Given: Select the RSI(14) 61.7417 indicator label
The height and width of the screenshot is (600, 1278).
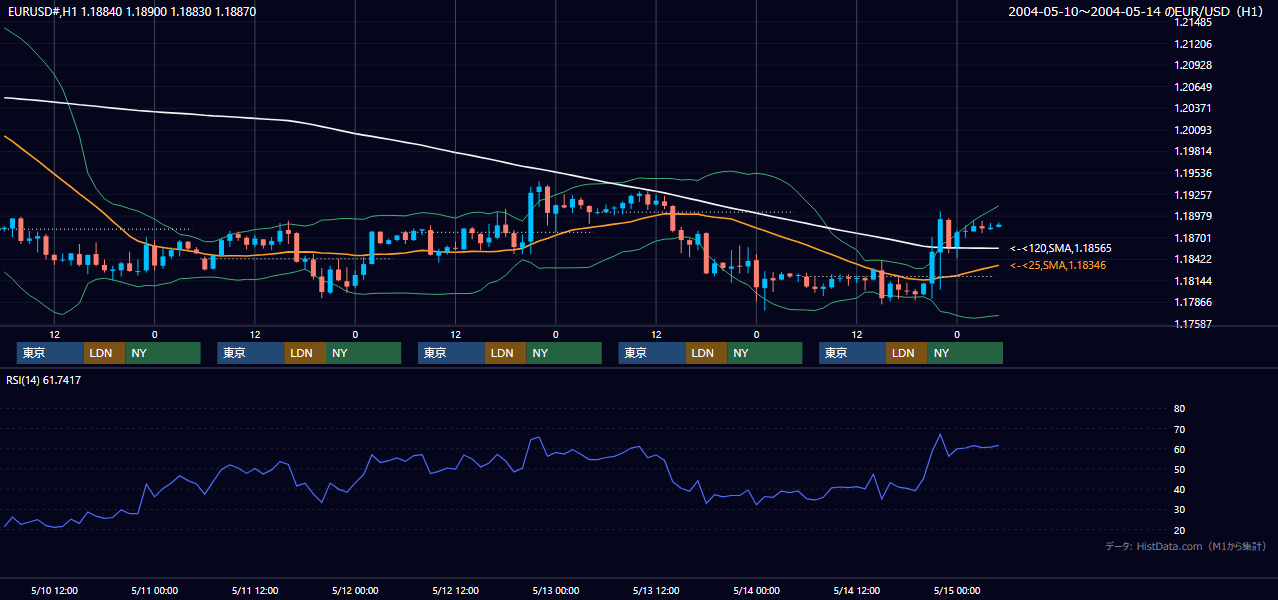Looking at the screenshot, I should click(44, 380).
